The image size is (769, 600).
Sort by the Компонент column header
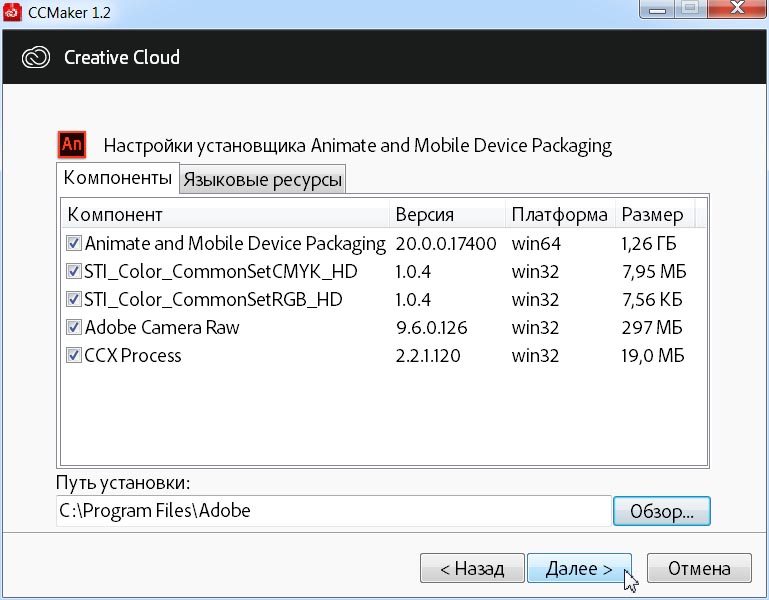pyautogui.click(x=226, y=214)
